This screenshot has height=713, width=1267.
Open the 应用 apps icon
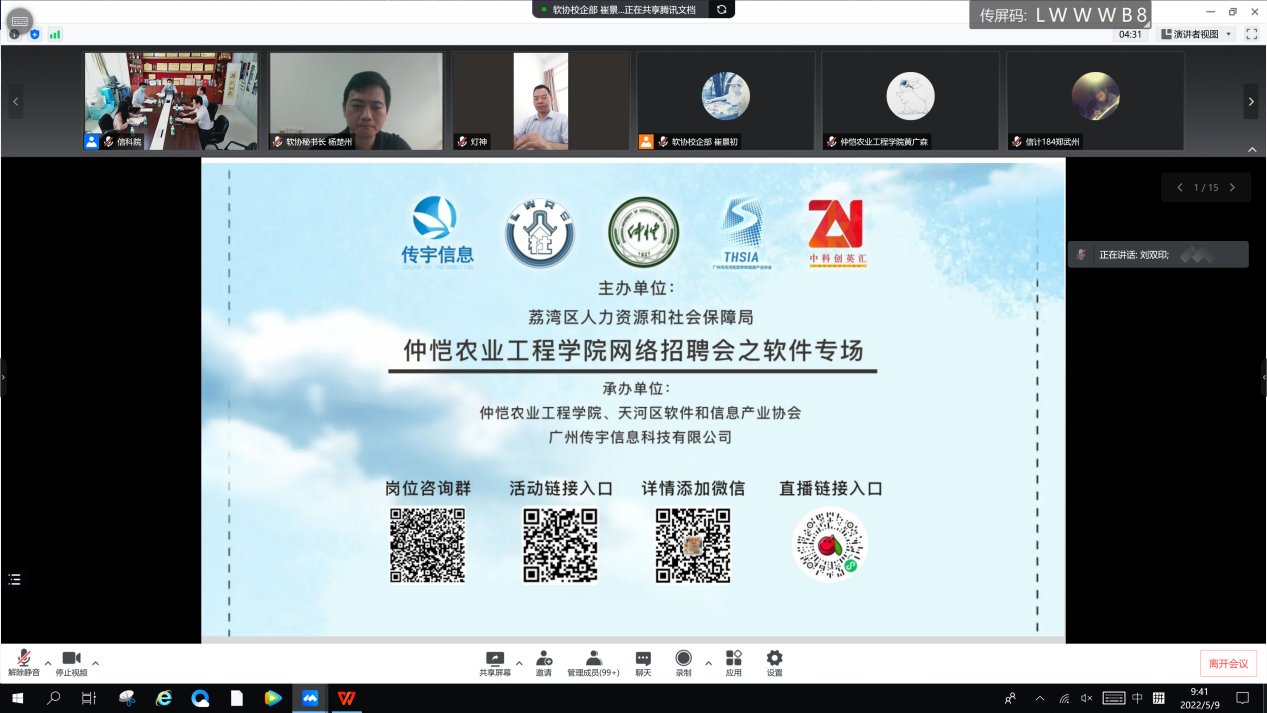click(734, 662)
